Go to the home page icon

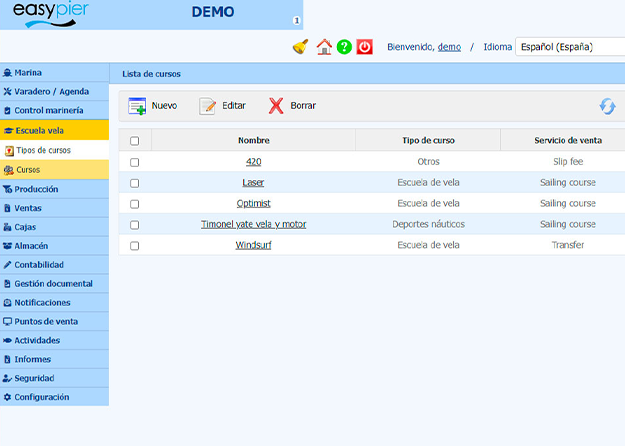[324, 47]
